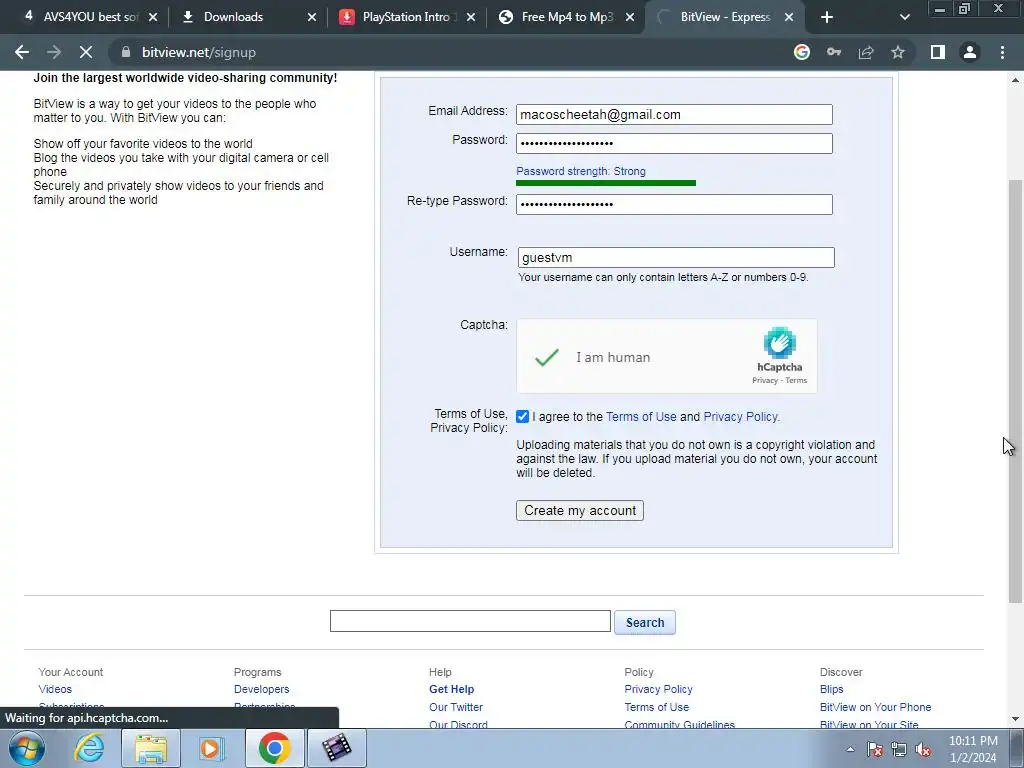Open the hCaptcha Privacy link
Screen dimensions: 1024x768
pyautogui.click(x=765, y=380)
